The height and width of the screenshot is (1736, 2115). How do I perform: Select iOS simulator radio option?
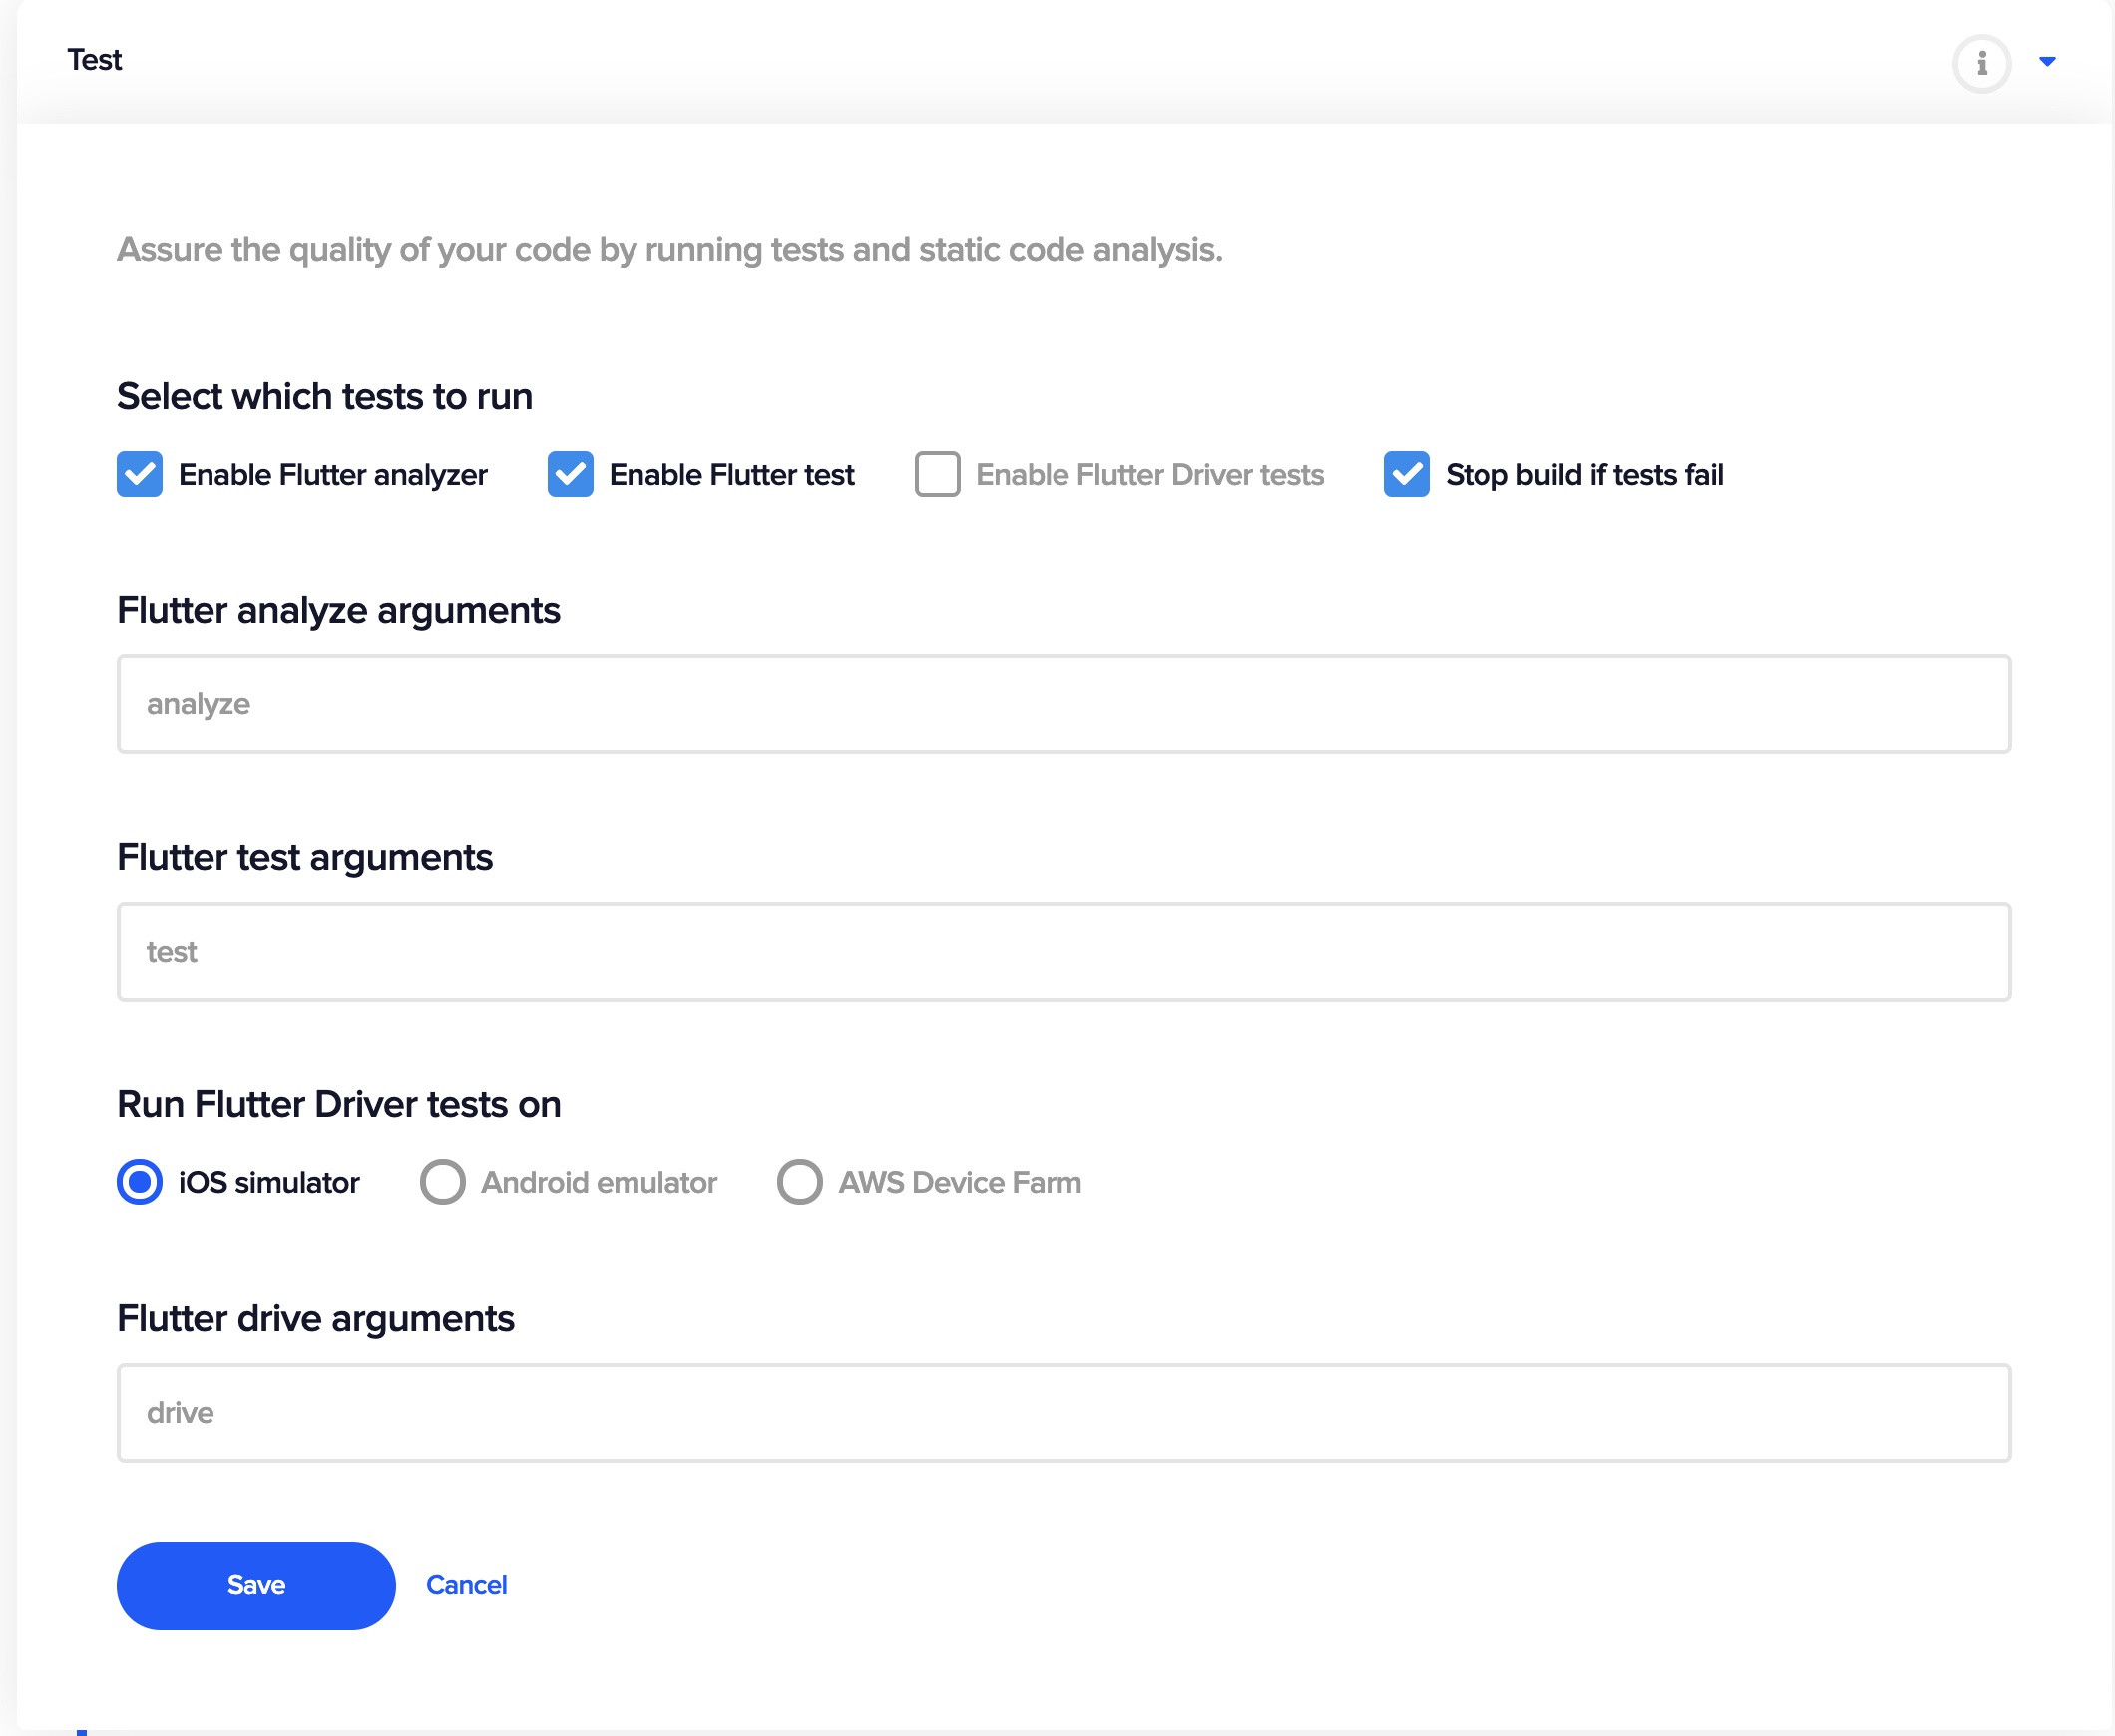coord(139,1182)
